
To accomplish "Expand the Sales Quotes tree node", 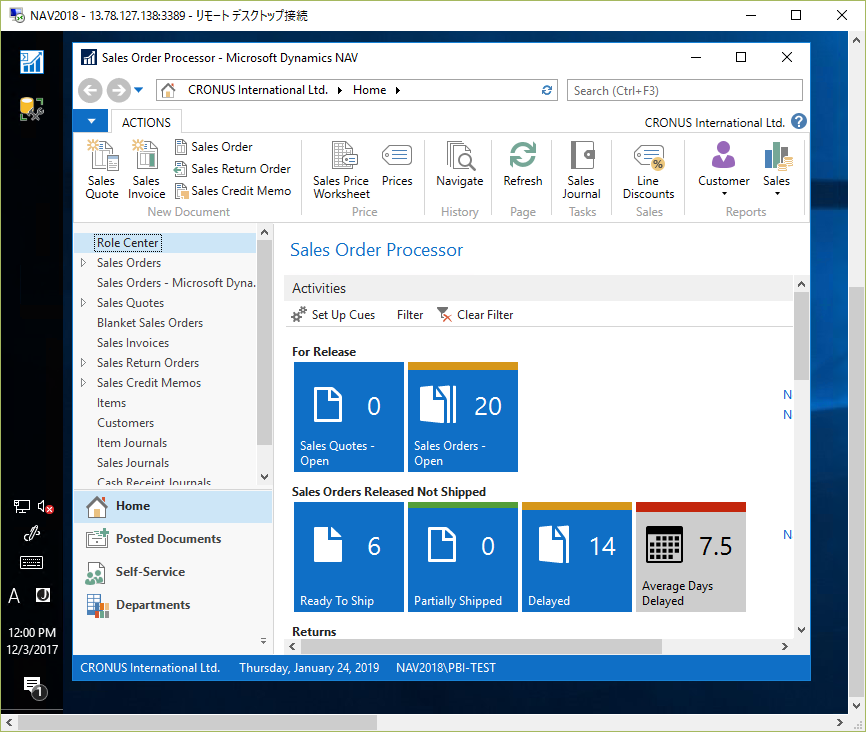I will (x=83, y=303).
